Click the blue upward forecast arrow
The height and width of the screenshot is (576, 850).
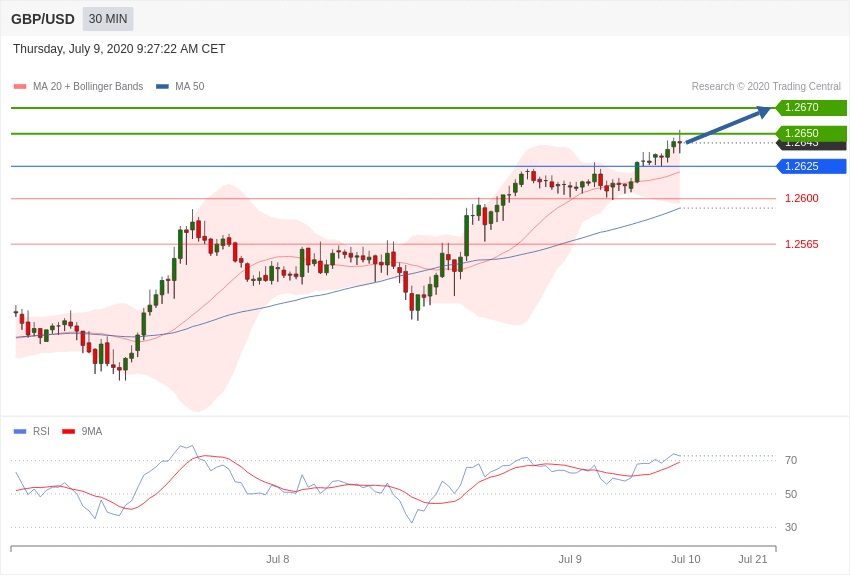pos(728,126)
